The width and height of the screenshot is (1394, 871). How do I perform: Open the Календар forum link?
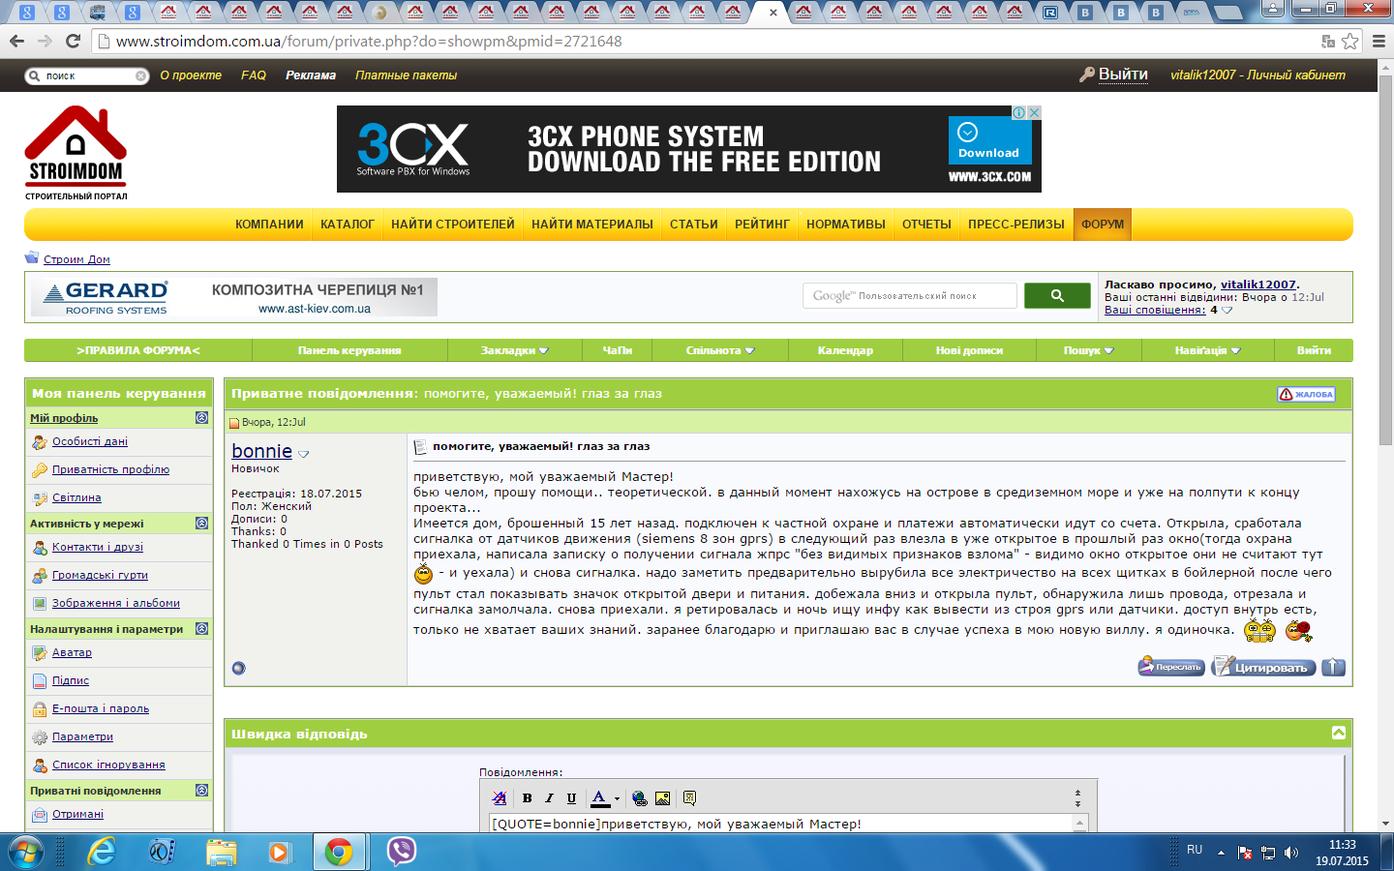pos(845,350)
